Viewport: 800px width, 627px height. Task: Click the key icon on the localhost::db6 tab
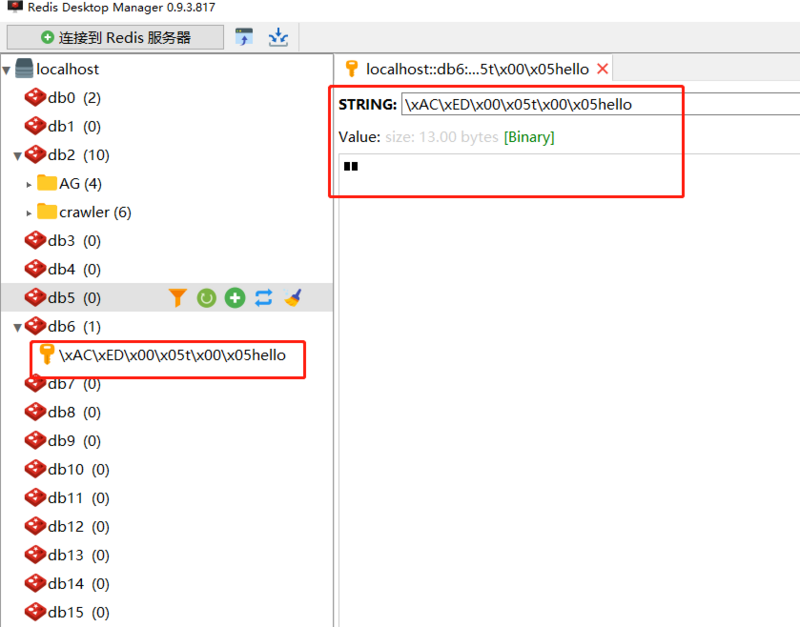click(x=351, y=70)
